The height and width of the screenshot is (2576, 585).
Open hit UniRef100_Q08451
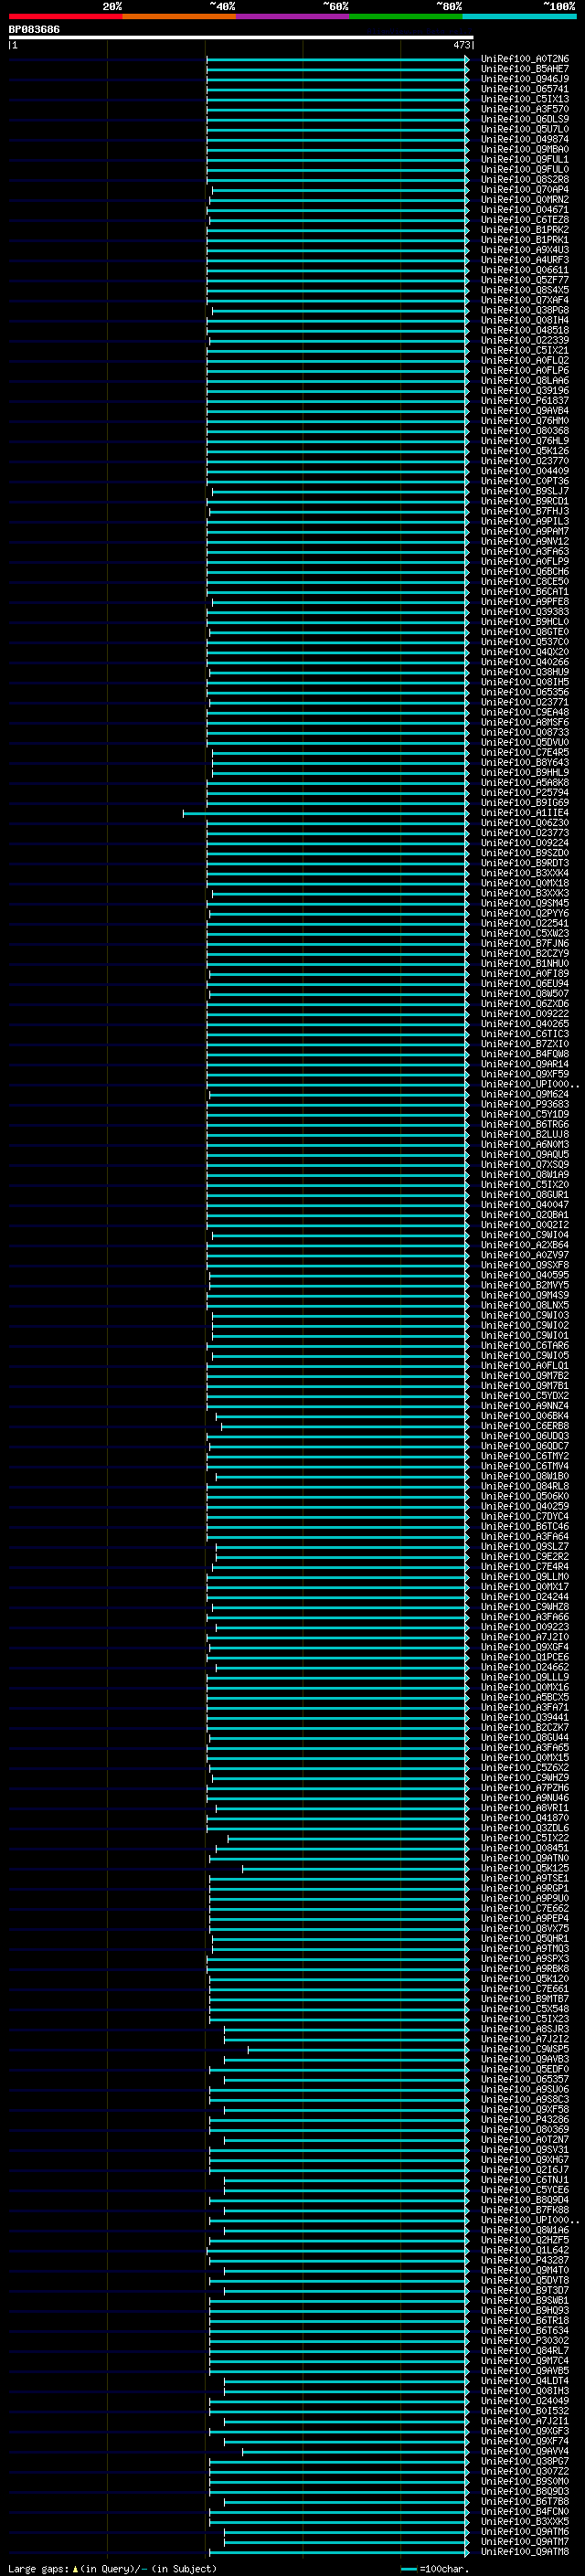point(524,1848)
